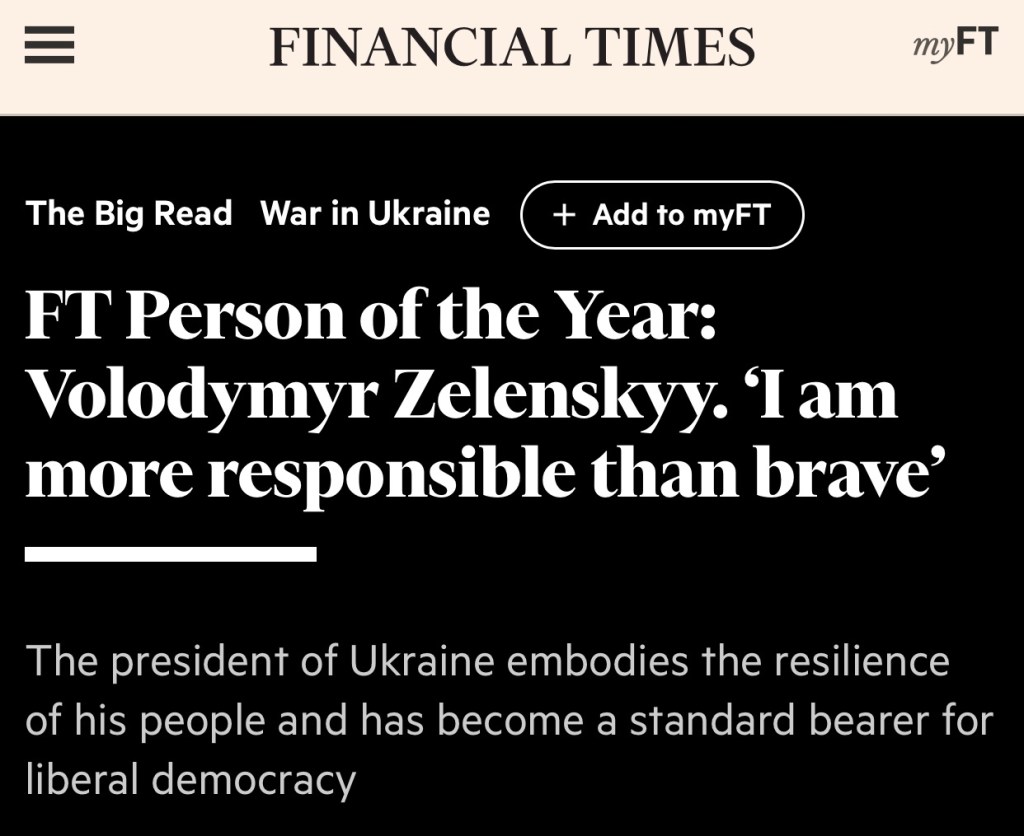Open the War in Ukraine topic
This screenshot has height=836, width=1024.
click(x=375, y=213)
